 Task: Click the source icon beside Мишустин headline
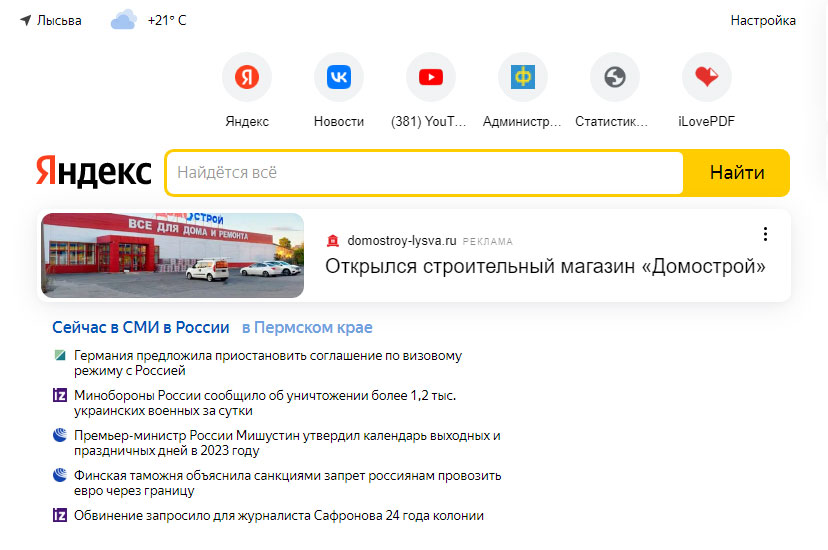point(60,435)
